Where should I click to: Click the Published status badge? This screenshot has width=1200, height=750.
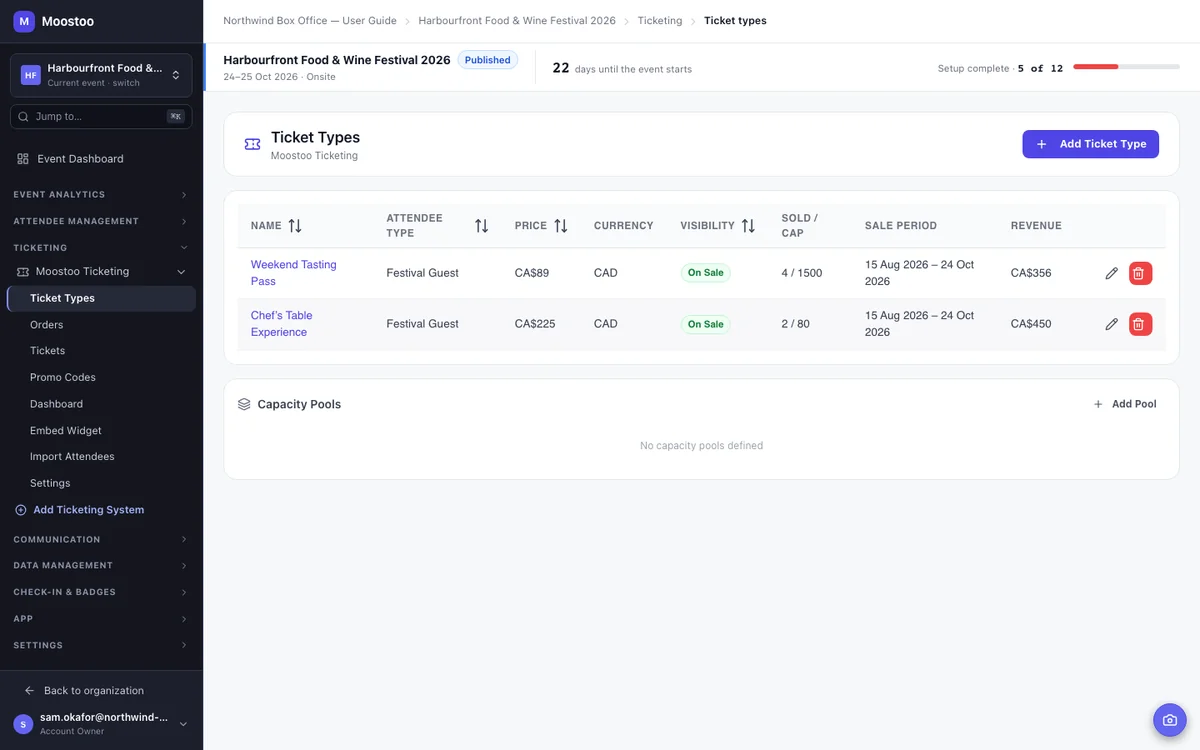pos(488,60)
